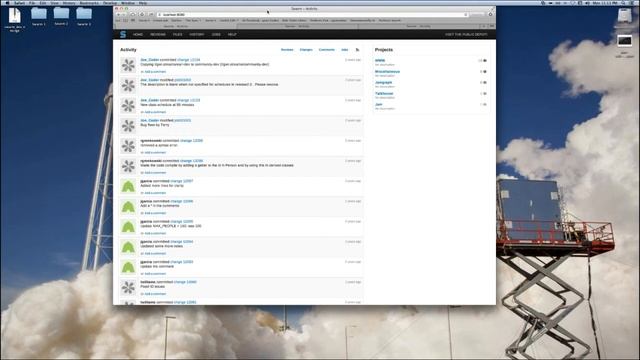Image resolution: width=640 pixels, height=360 pixels.
Task: Select the first Swarm folder on the desktop
Action: 39,14
